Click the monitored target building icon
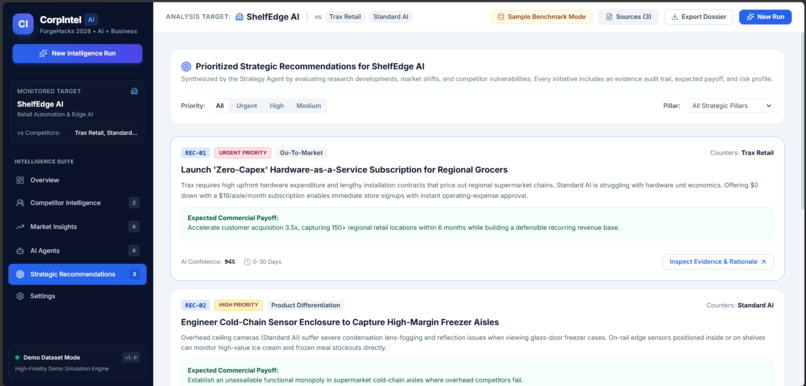Image resolution: width=806 pixels, height=386 pixels. [x=134, y=91]
